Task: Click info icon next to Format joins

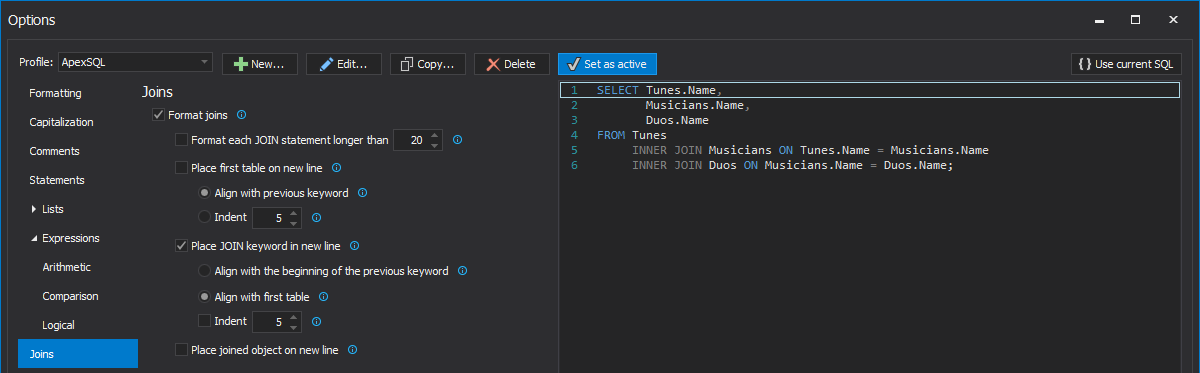Action: coord(242,115)
